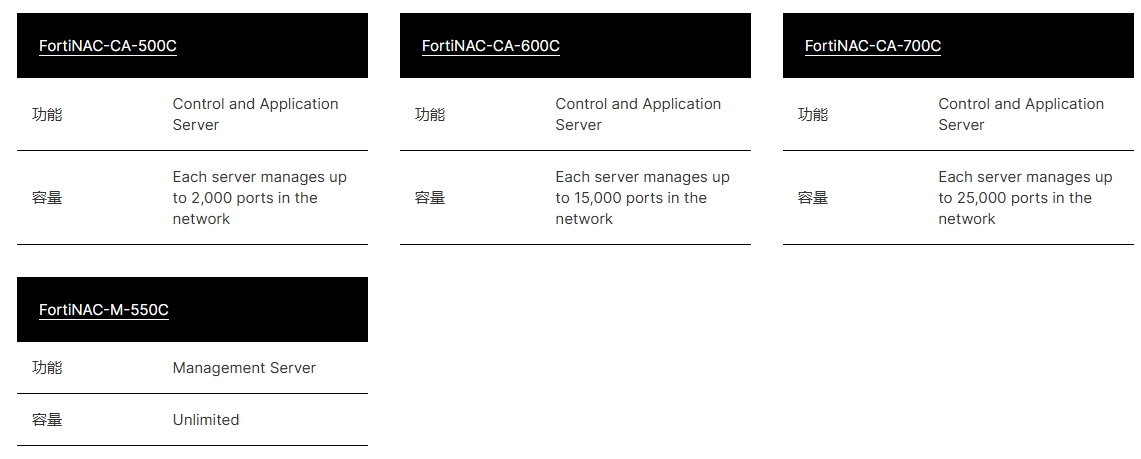Screen dimensions: 1141x459
Task: Open the FortiNAC-CA-700C product link
Action: (872, 46)
